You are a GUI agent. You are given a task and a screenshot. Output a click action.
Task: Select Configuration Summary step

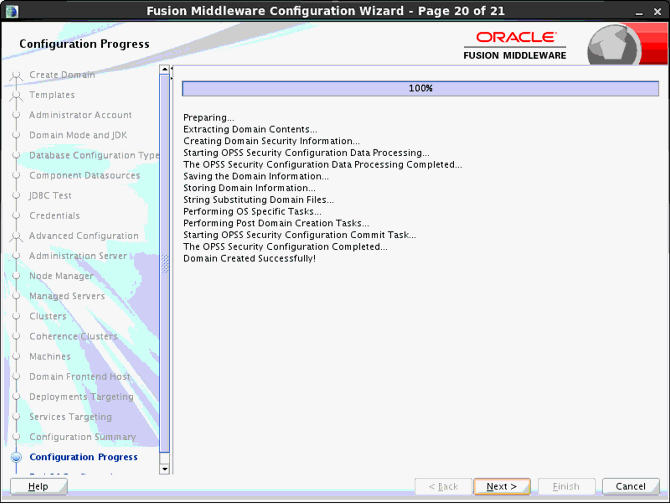[x=82, y=437]
